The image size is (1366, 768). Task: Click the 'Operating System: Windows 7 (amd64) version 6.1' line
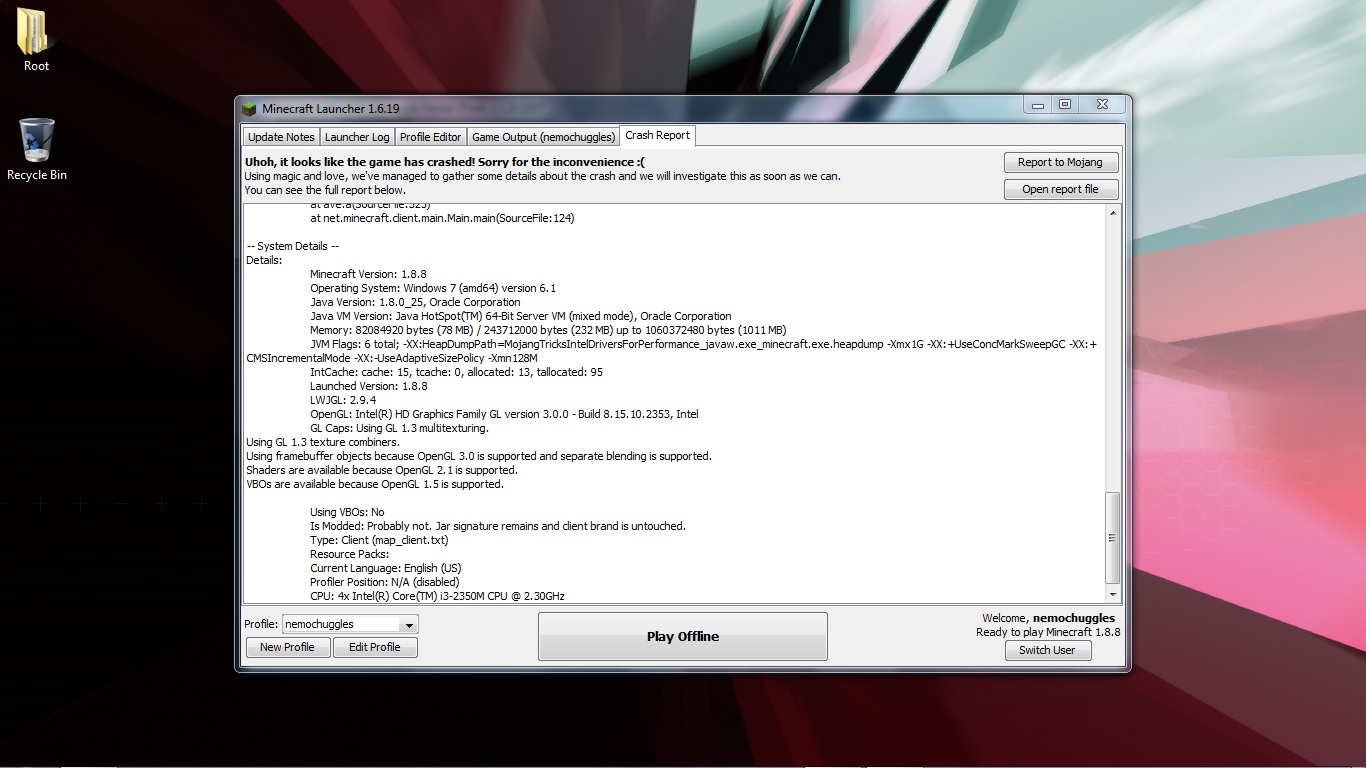(x=433, y=288)
